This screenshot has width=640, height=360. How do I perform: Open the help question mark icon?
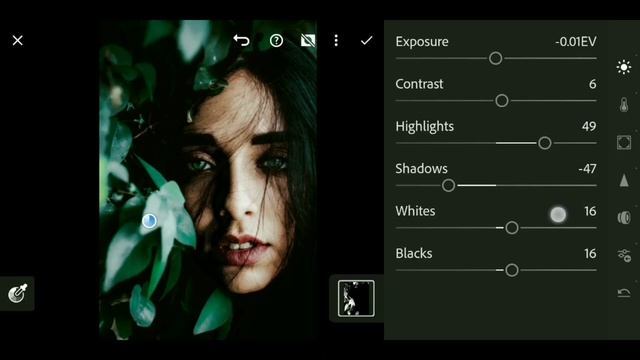coord(276,40)
